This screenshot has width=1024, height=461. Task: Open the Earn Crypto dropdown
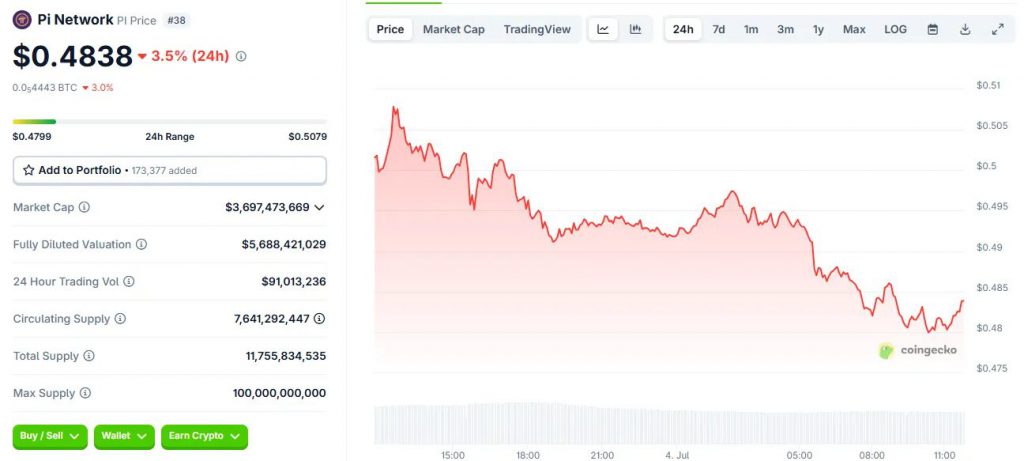[x=204, y=436]
